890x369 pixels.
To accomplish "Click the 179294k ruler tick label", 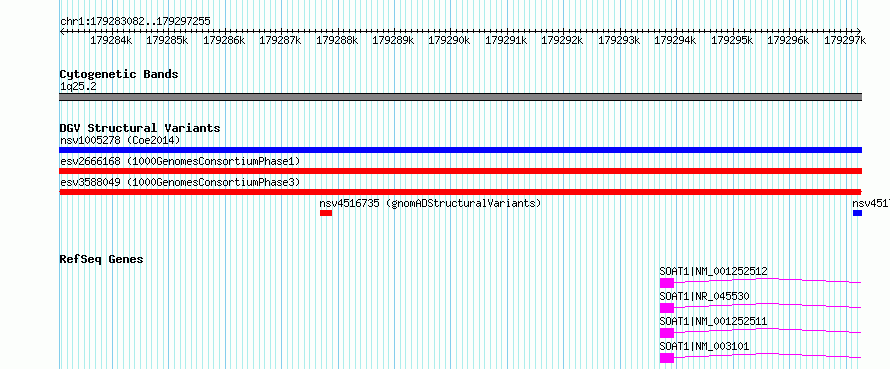I will click(675, 40).
